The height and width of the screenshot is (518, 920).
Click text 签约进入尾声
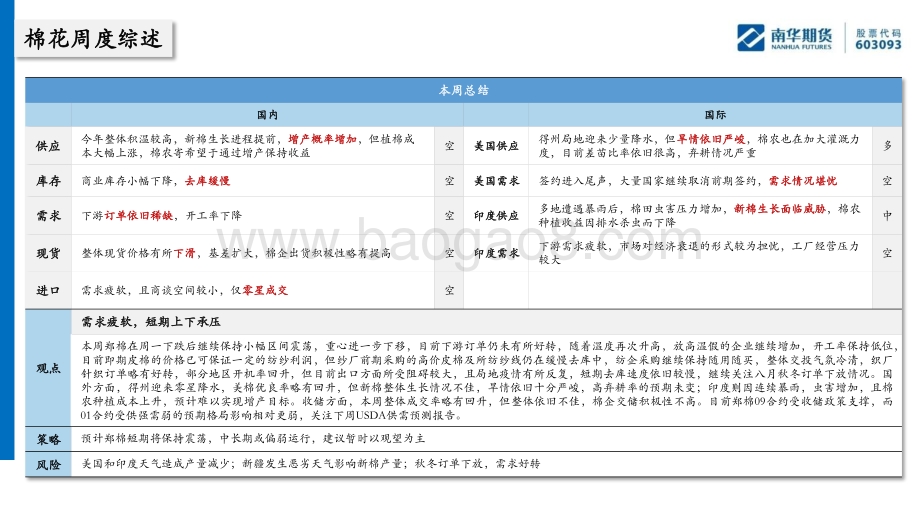573,181
